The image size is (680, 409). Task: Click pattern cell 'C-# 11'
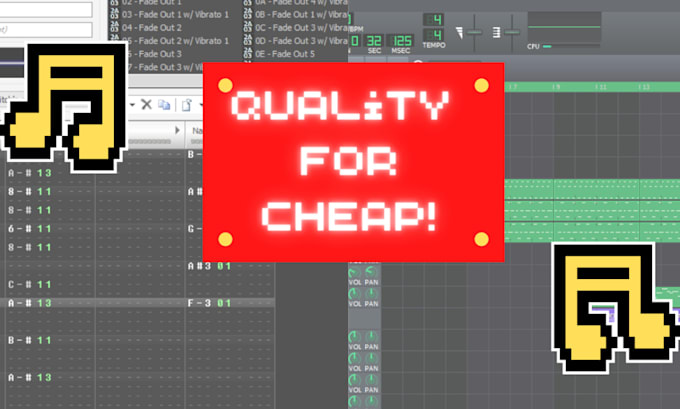(x=29, y=285)
